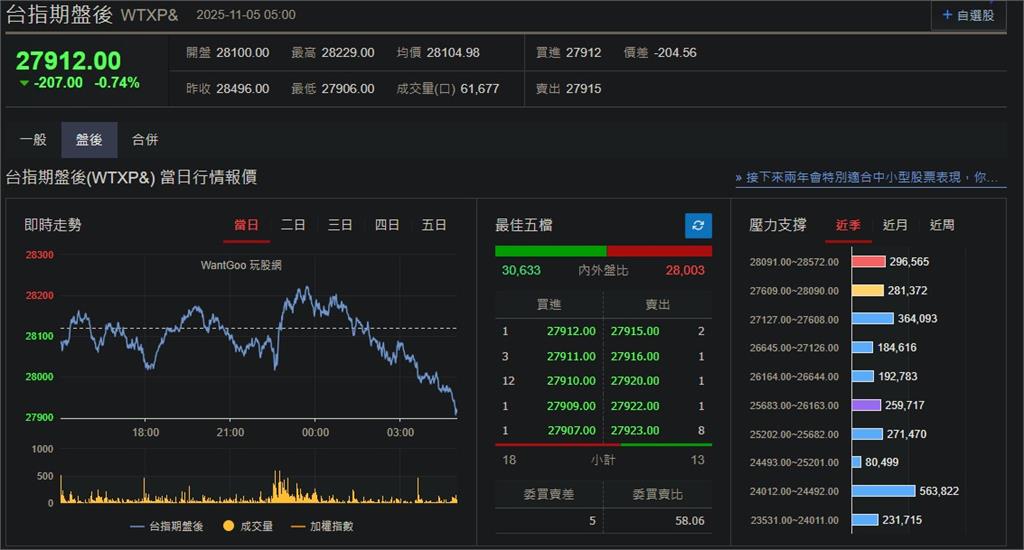Click the red 外盤 portion of ratio bar

(659, 251)
